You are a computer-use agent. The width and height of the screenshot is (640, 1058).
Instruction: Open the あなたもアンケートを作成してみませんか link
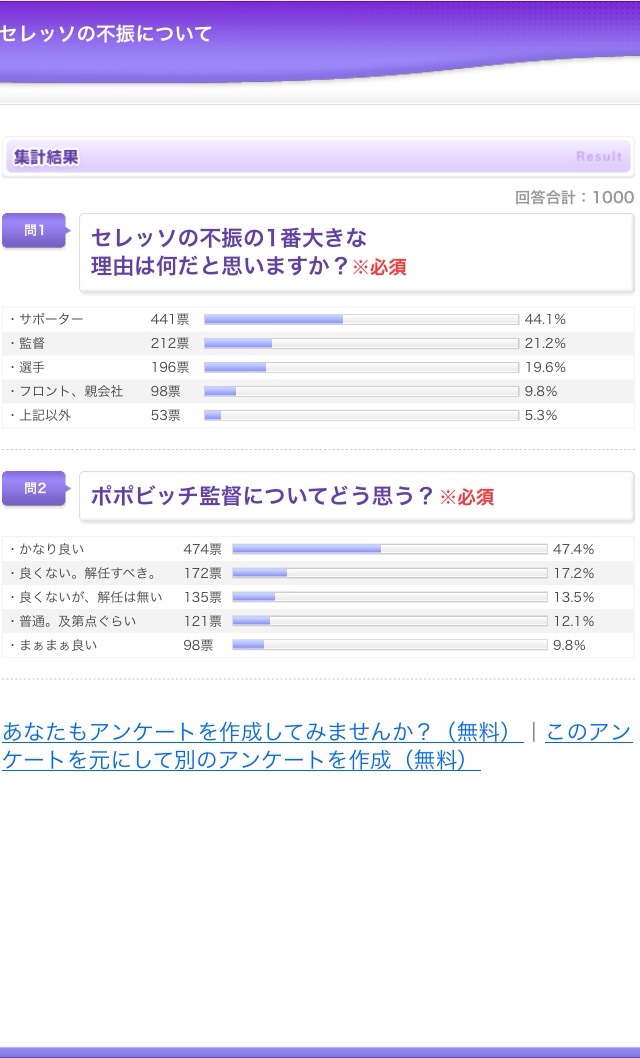coord(262,732)
